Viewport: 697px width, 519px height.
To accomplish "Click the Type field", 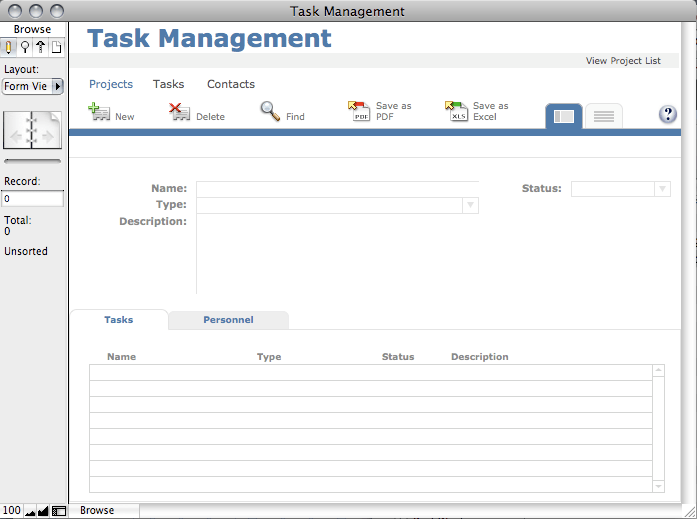I will pos(329,205).
